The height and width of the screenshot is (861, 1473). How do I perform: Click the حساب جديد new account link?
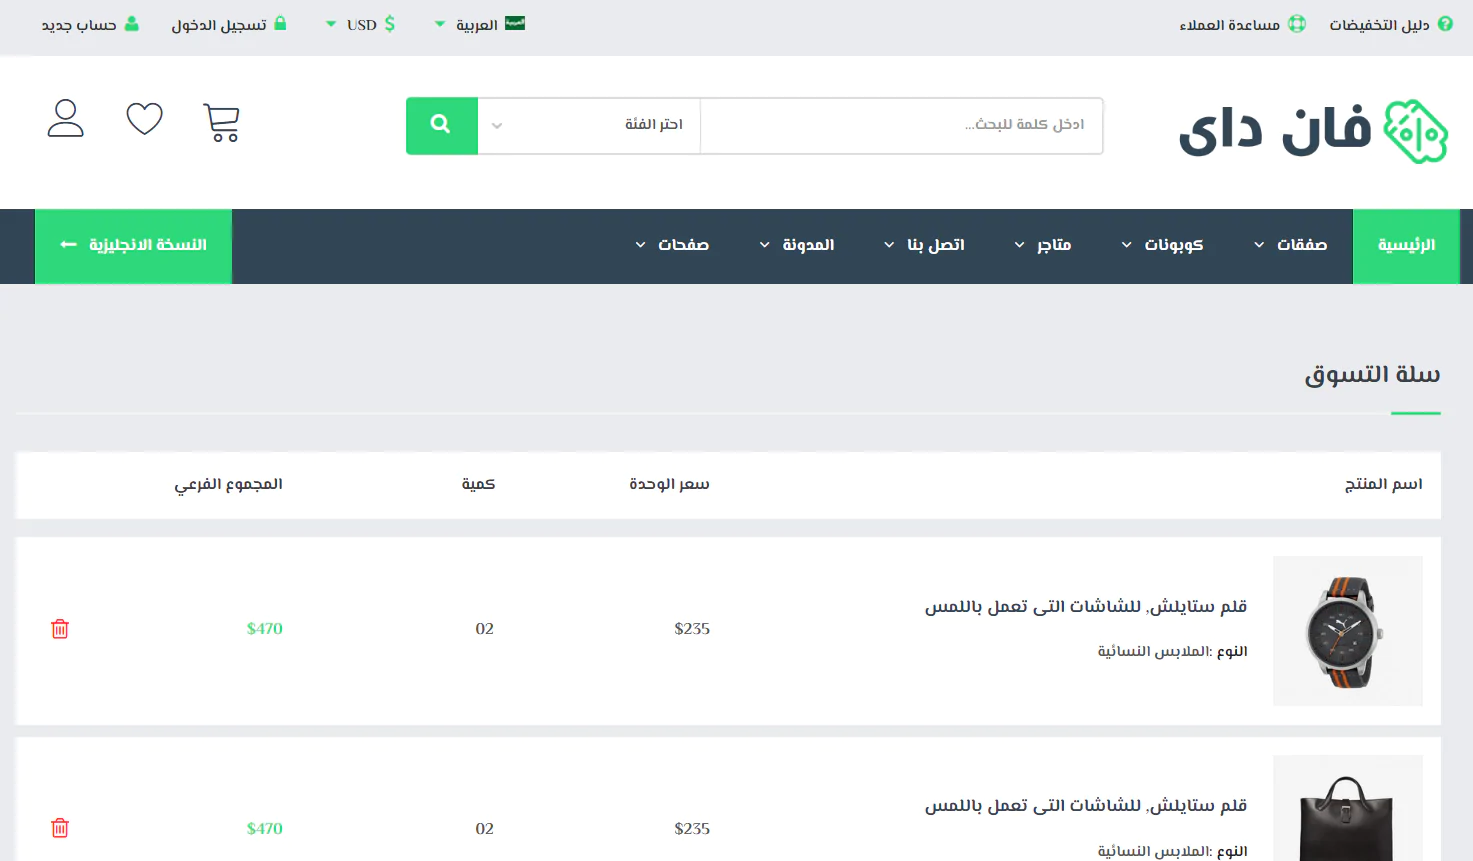[90, 24]
